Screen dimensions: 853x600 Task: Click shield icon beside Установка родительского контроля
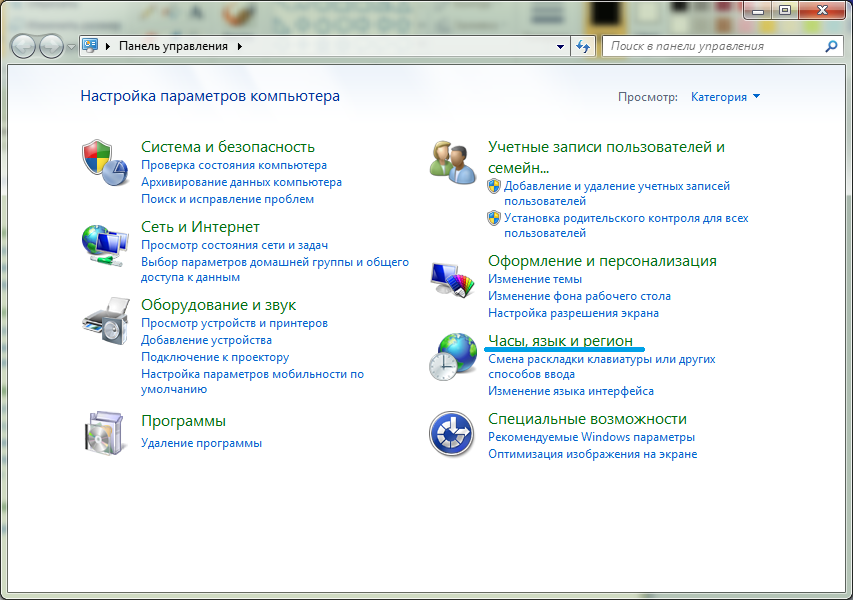494,218
